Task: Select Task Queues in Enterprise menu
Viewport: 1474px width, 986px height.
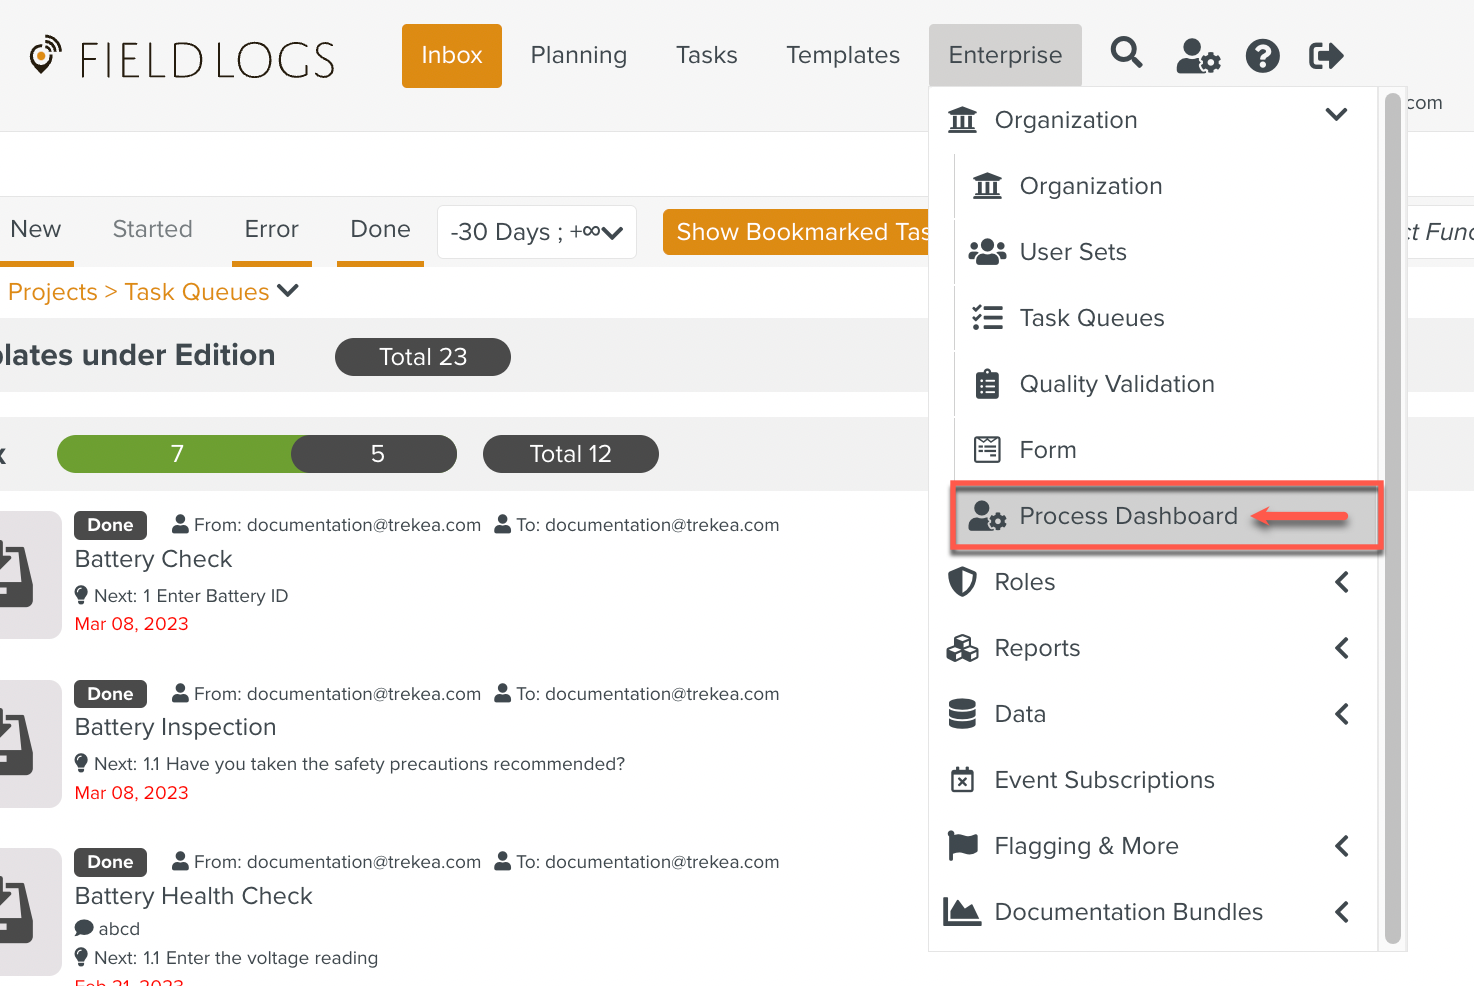Action: [x=1091, y=318]
